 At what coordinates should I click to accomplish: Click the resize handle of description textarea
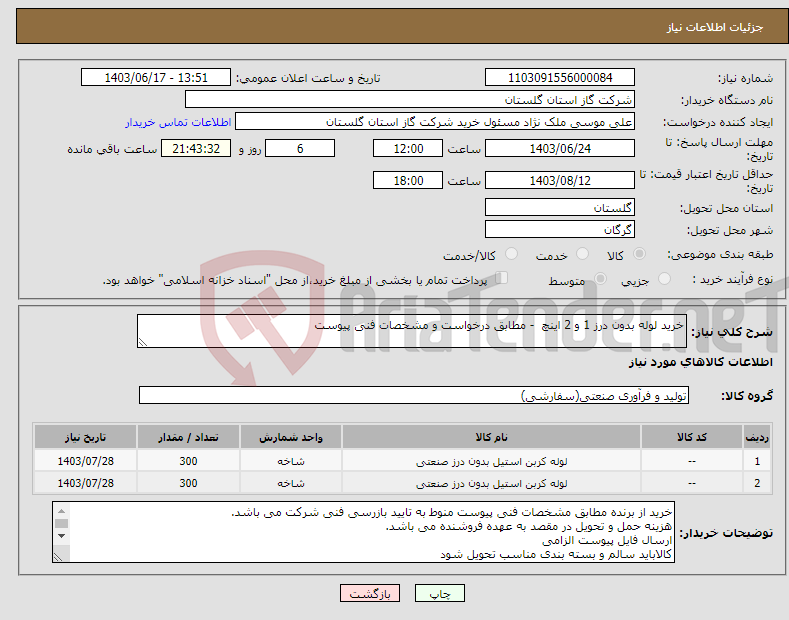143,342
